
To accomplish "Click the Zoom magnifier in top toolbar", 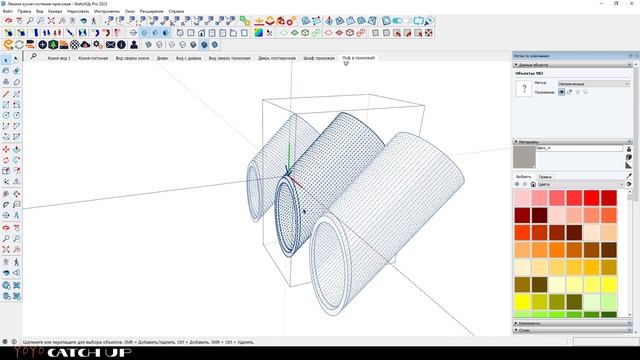I will (x=30, y=20).
